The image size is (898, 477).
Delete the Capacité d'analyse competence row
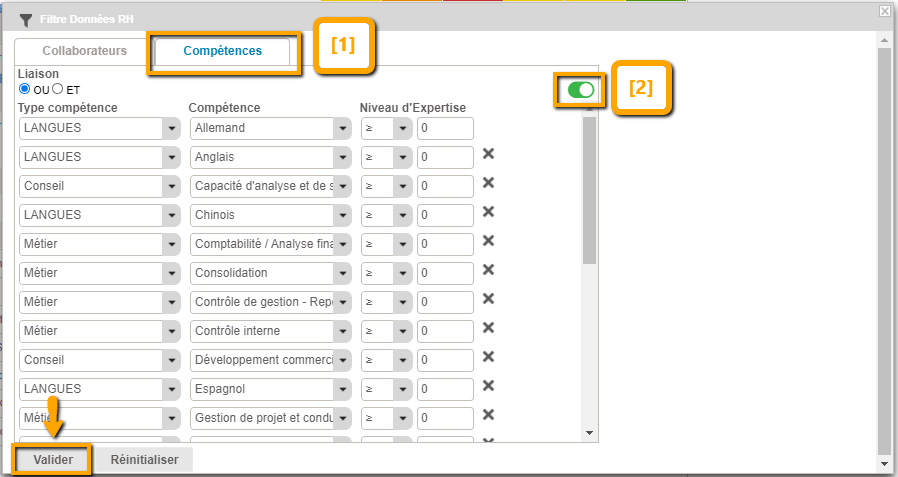(x=488, y=183)
